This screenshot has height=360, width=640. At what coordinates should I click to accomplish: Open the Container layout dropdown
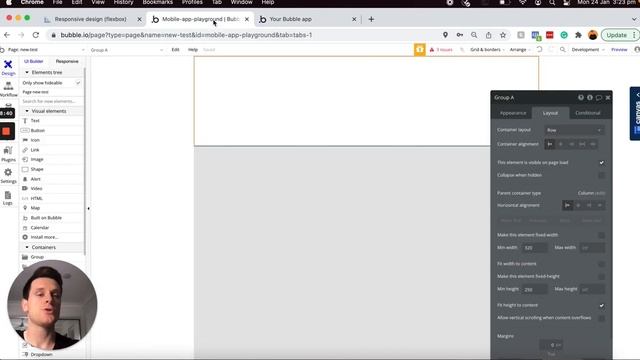pyautogui.click(x=574, y=130)
